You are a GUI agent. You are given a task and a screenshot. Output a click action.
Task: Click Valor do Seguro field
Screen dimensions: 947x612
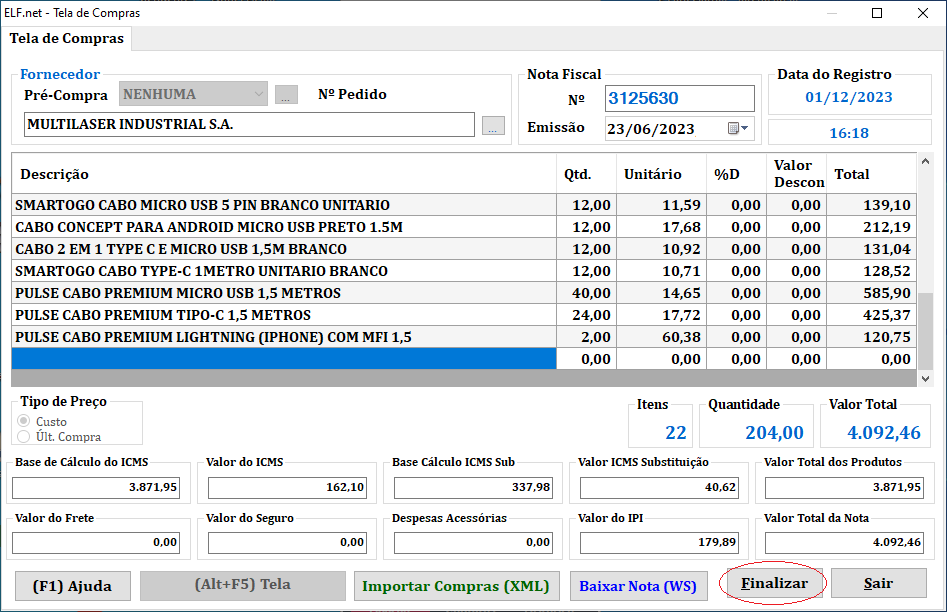pos(287,543)
